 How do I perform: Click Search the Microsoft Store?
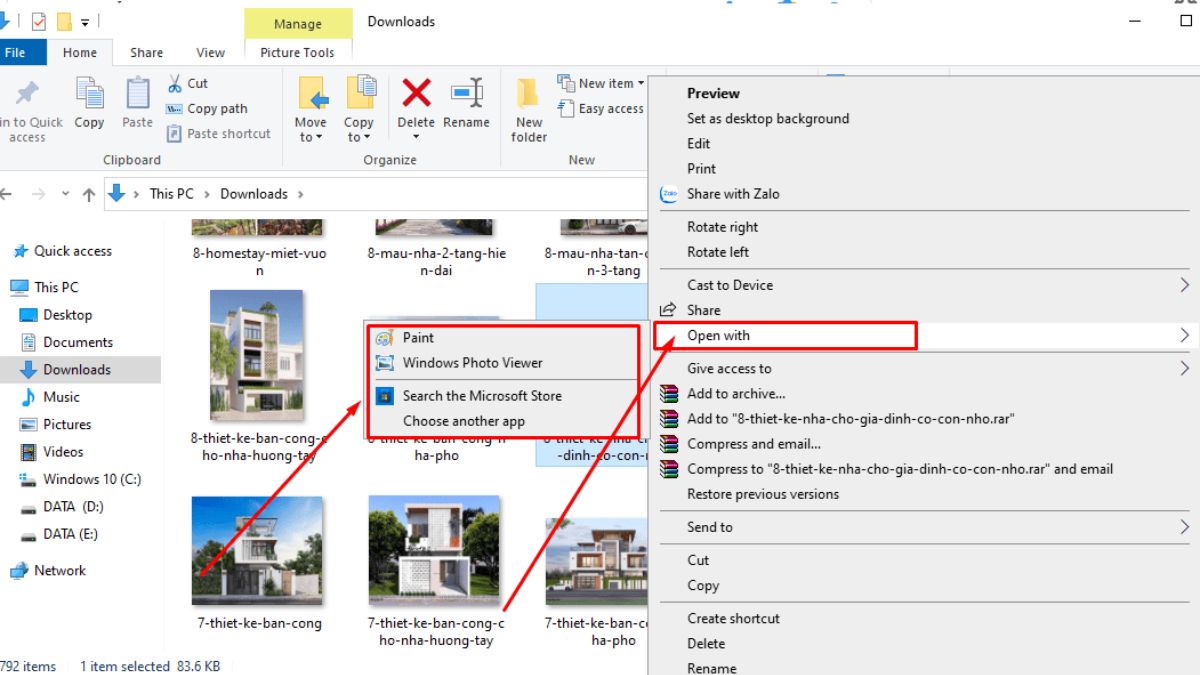505,396
